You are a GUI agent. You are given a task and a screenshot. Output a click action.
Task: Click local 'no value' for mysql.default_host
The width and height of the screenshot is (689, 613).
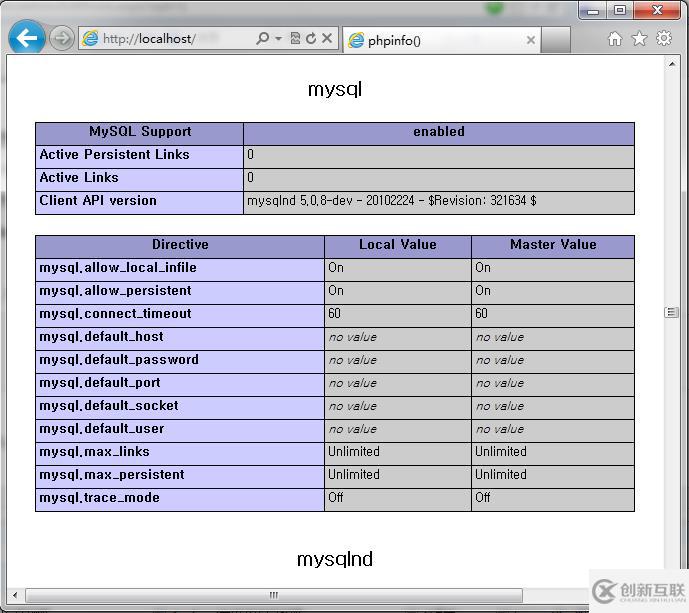353,337
